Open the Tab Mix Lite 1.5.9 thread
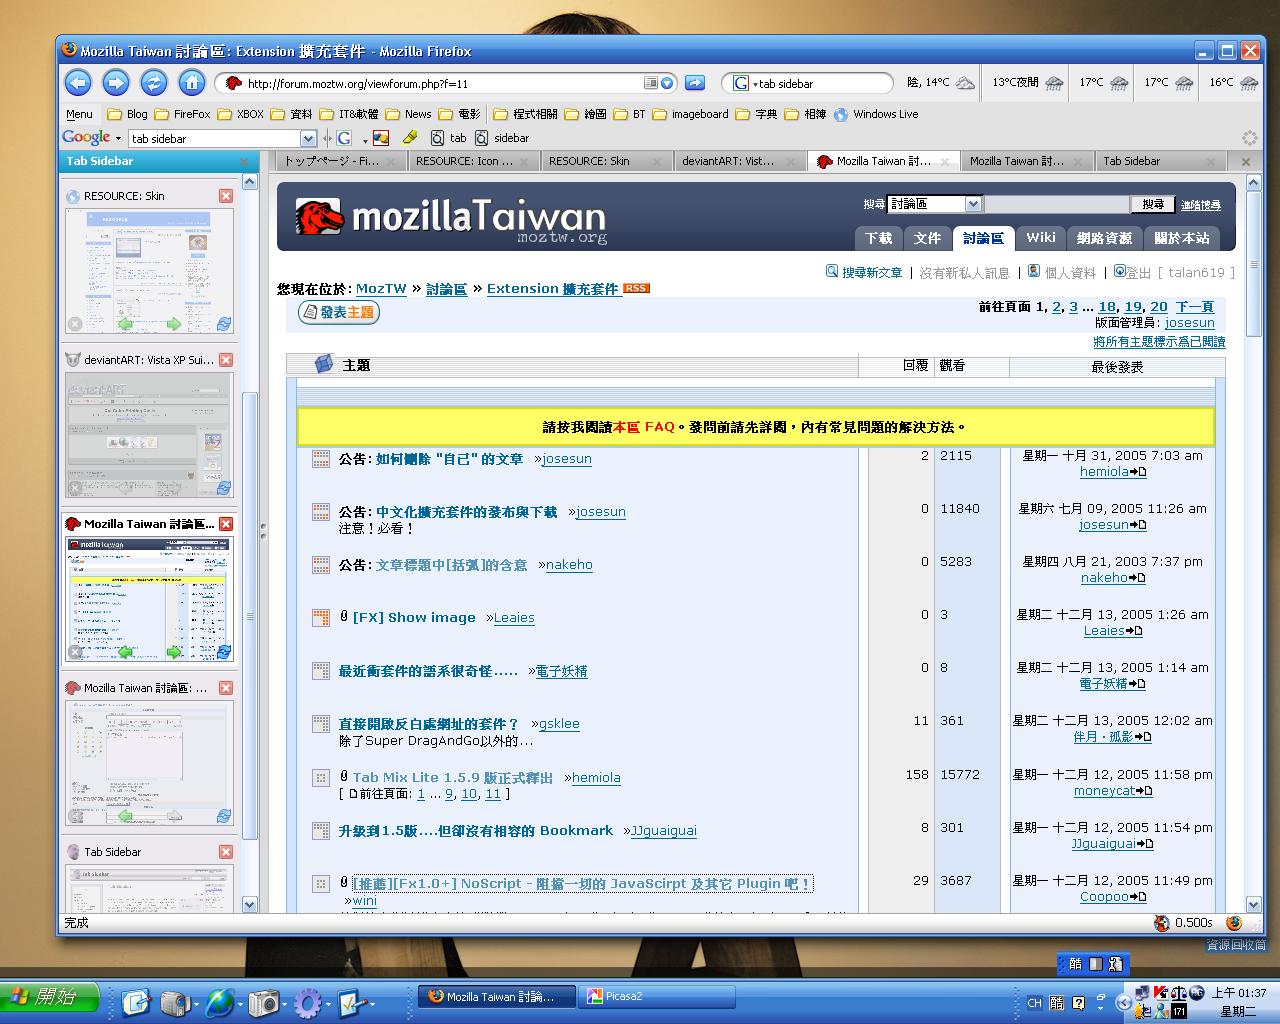Viewport: 1280px width, 1024px height. [x=452, y=777]
